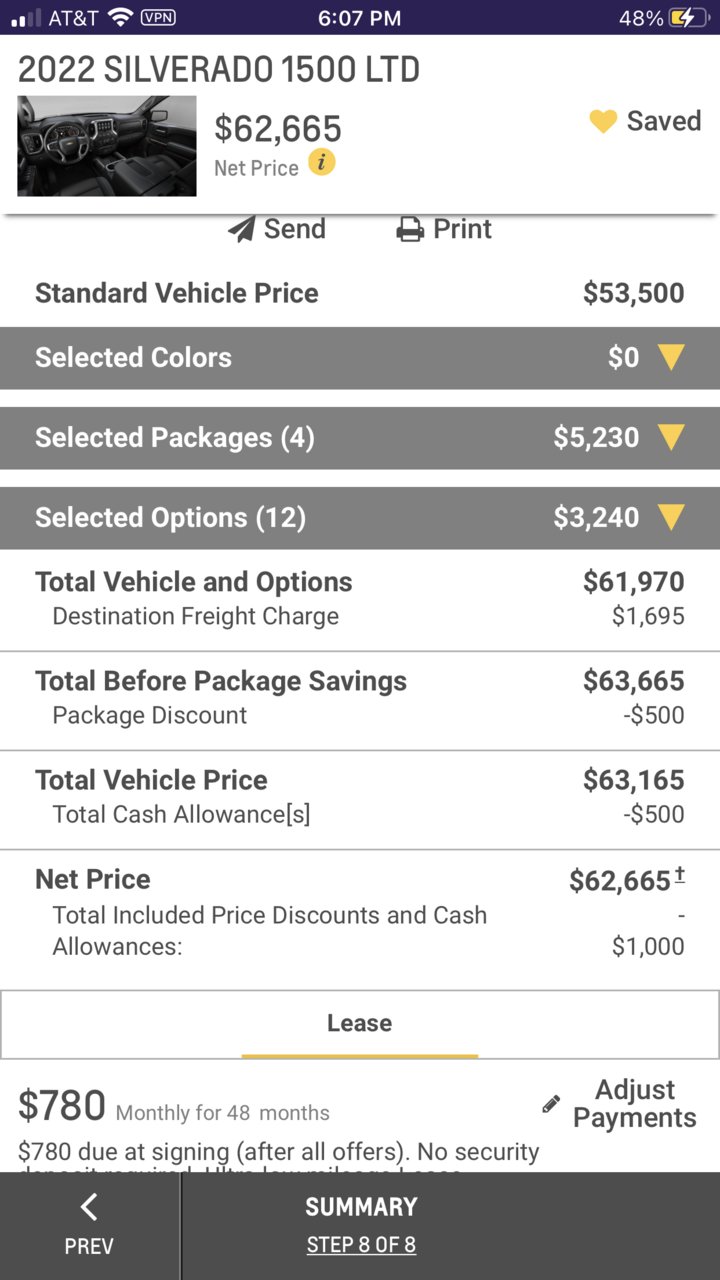Click the Net Price dagger footnote mark
Viewport: 720px width, 1280px height.
[x=680, y=875]
